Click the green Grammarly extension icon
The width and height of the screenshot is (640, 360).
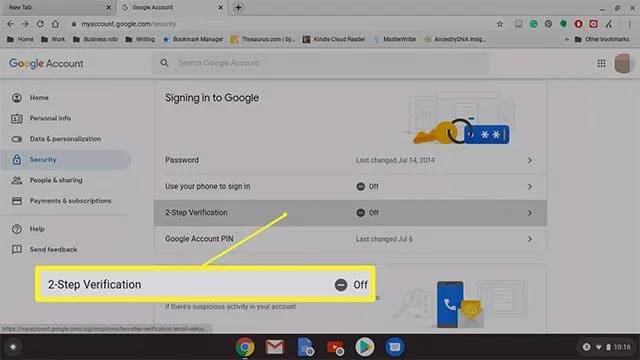(x=533, y=24)
